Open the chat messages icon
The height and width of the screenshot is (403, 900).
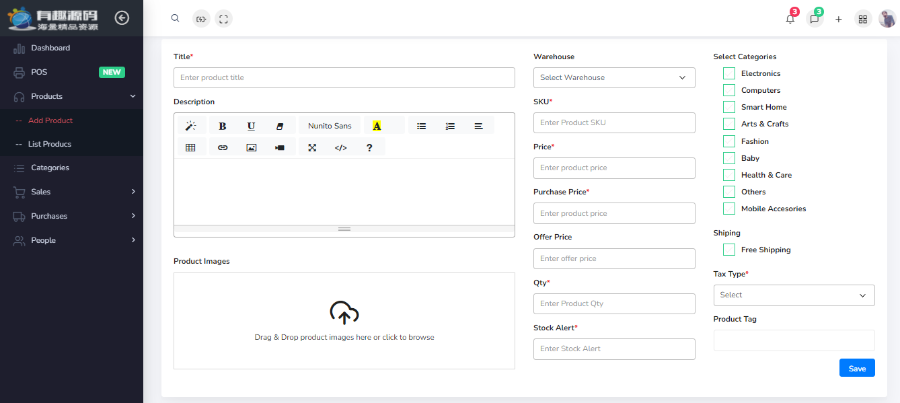[x=814, y=19]
